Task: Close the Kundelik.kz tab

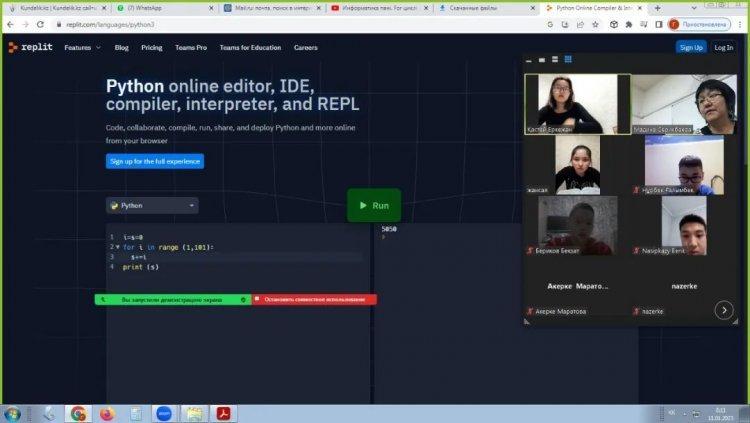Action: [104, 8]
